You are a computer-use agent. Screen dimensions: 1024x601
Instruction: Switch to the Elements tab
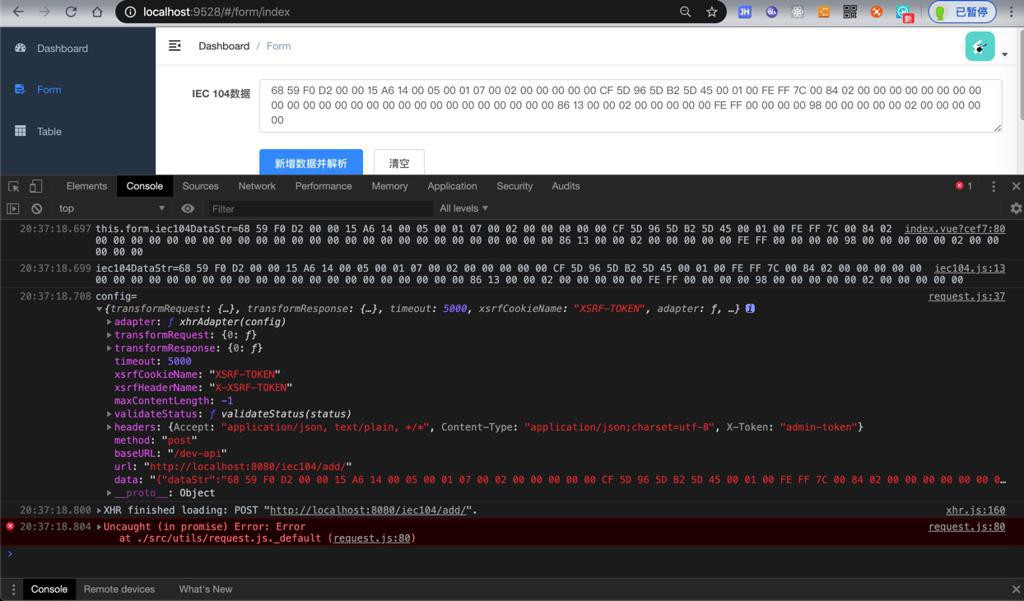click(86, 186)
